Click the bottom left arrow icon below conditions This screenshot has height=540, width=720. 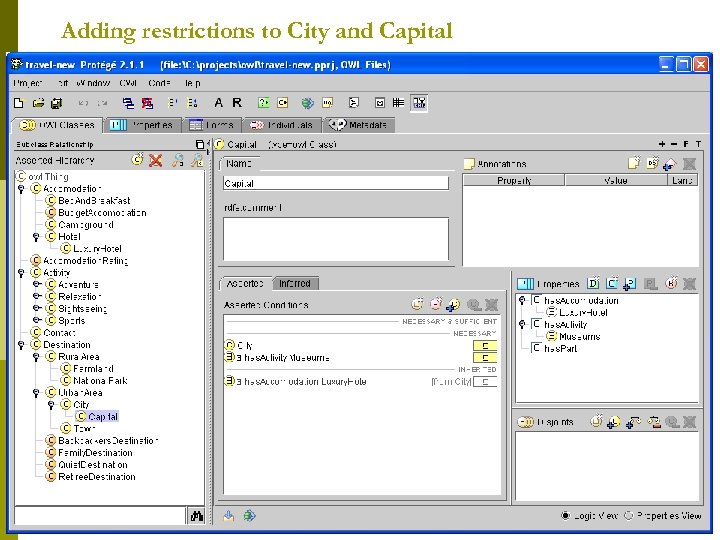229,516
